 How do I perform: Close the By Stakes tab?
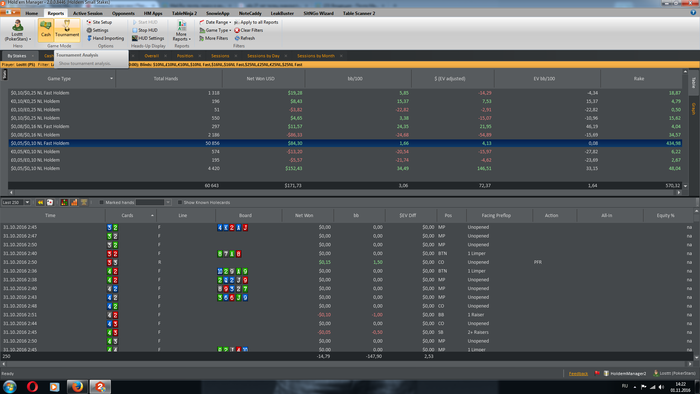pos(33,56)
